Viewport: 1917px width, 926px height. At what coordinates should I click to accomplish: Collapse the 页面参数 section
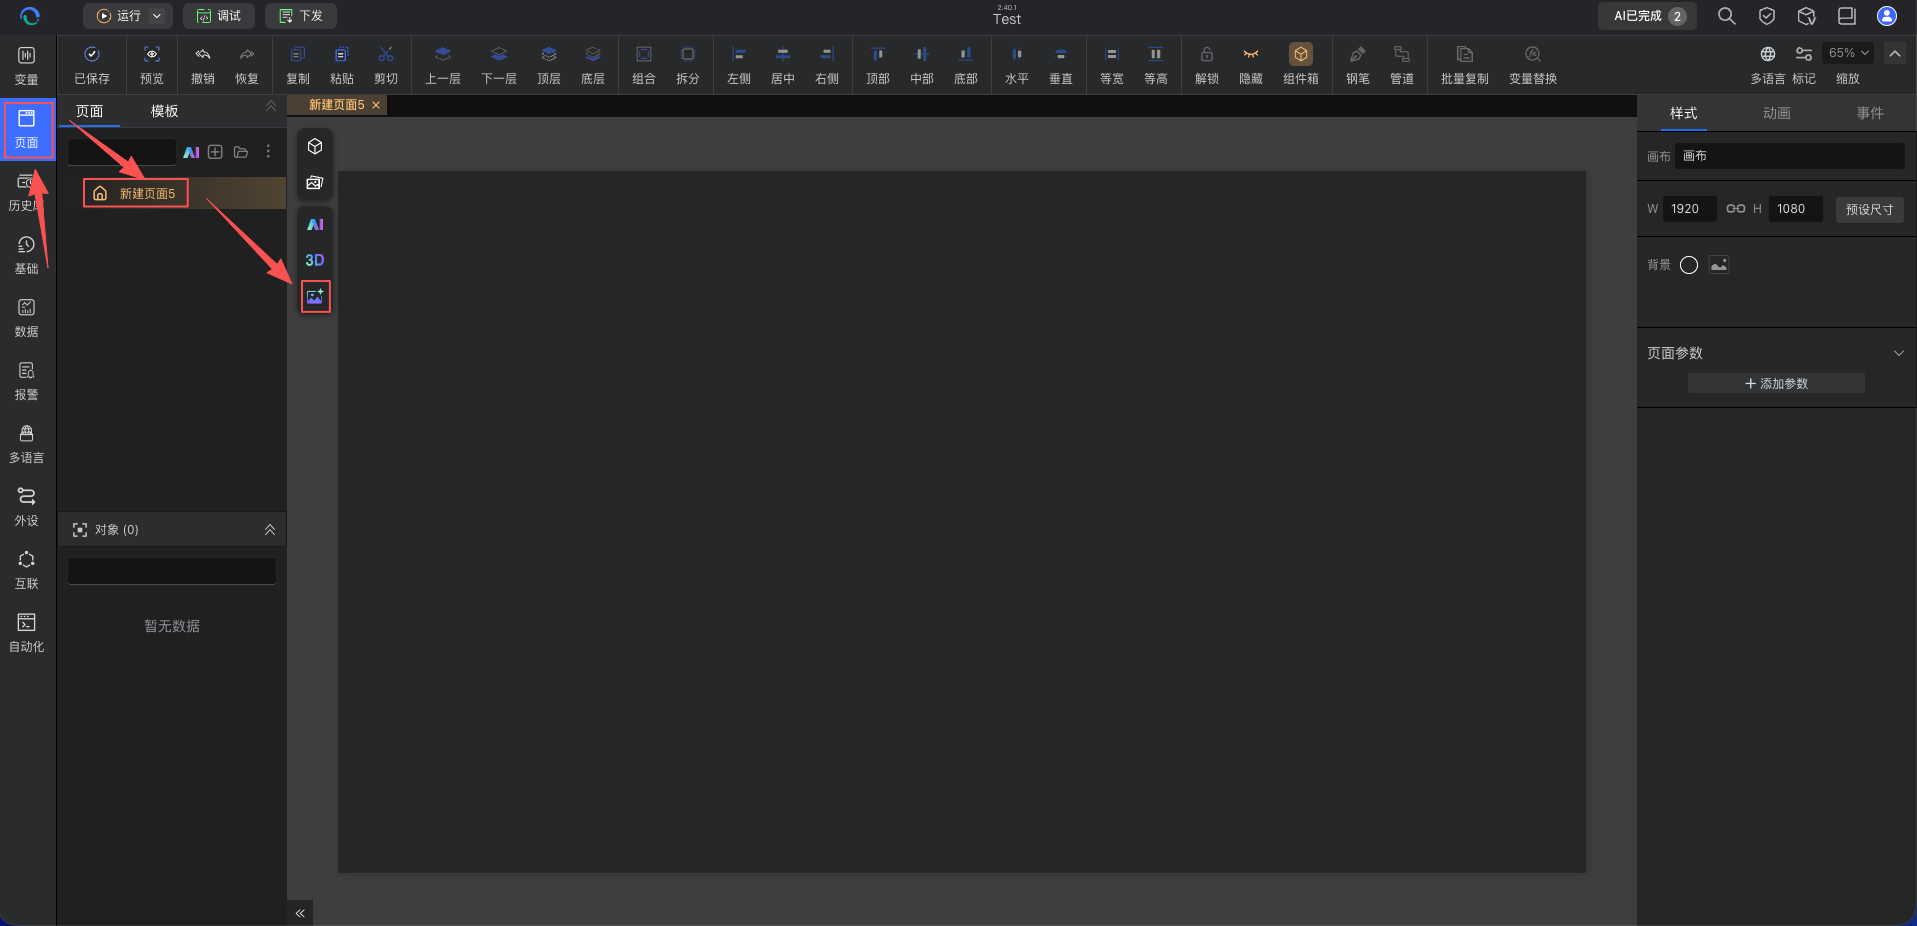[1898, 353]
